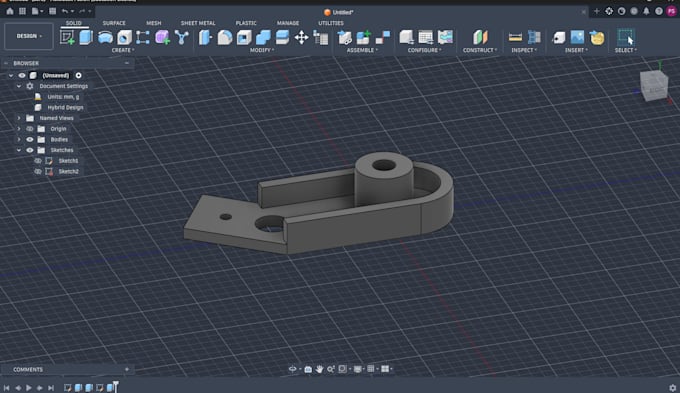Expand the Bodies folder
Viewport: 680px width, 393px height.
click(19, 139)
